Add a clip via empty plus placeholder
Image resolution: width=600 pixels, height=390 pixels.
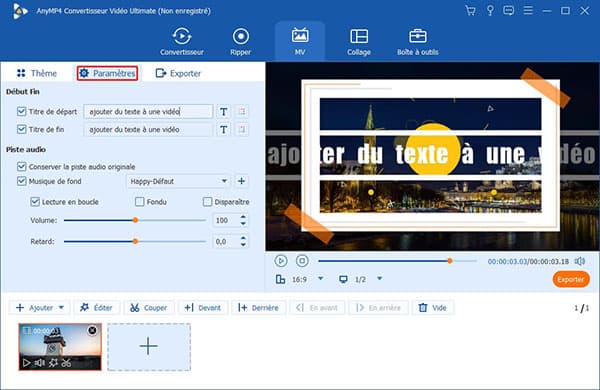pyautogui.click(x=149, y=347)
